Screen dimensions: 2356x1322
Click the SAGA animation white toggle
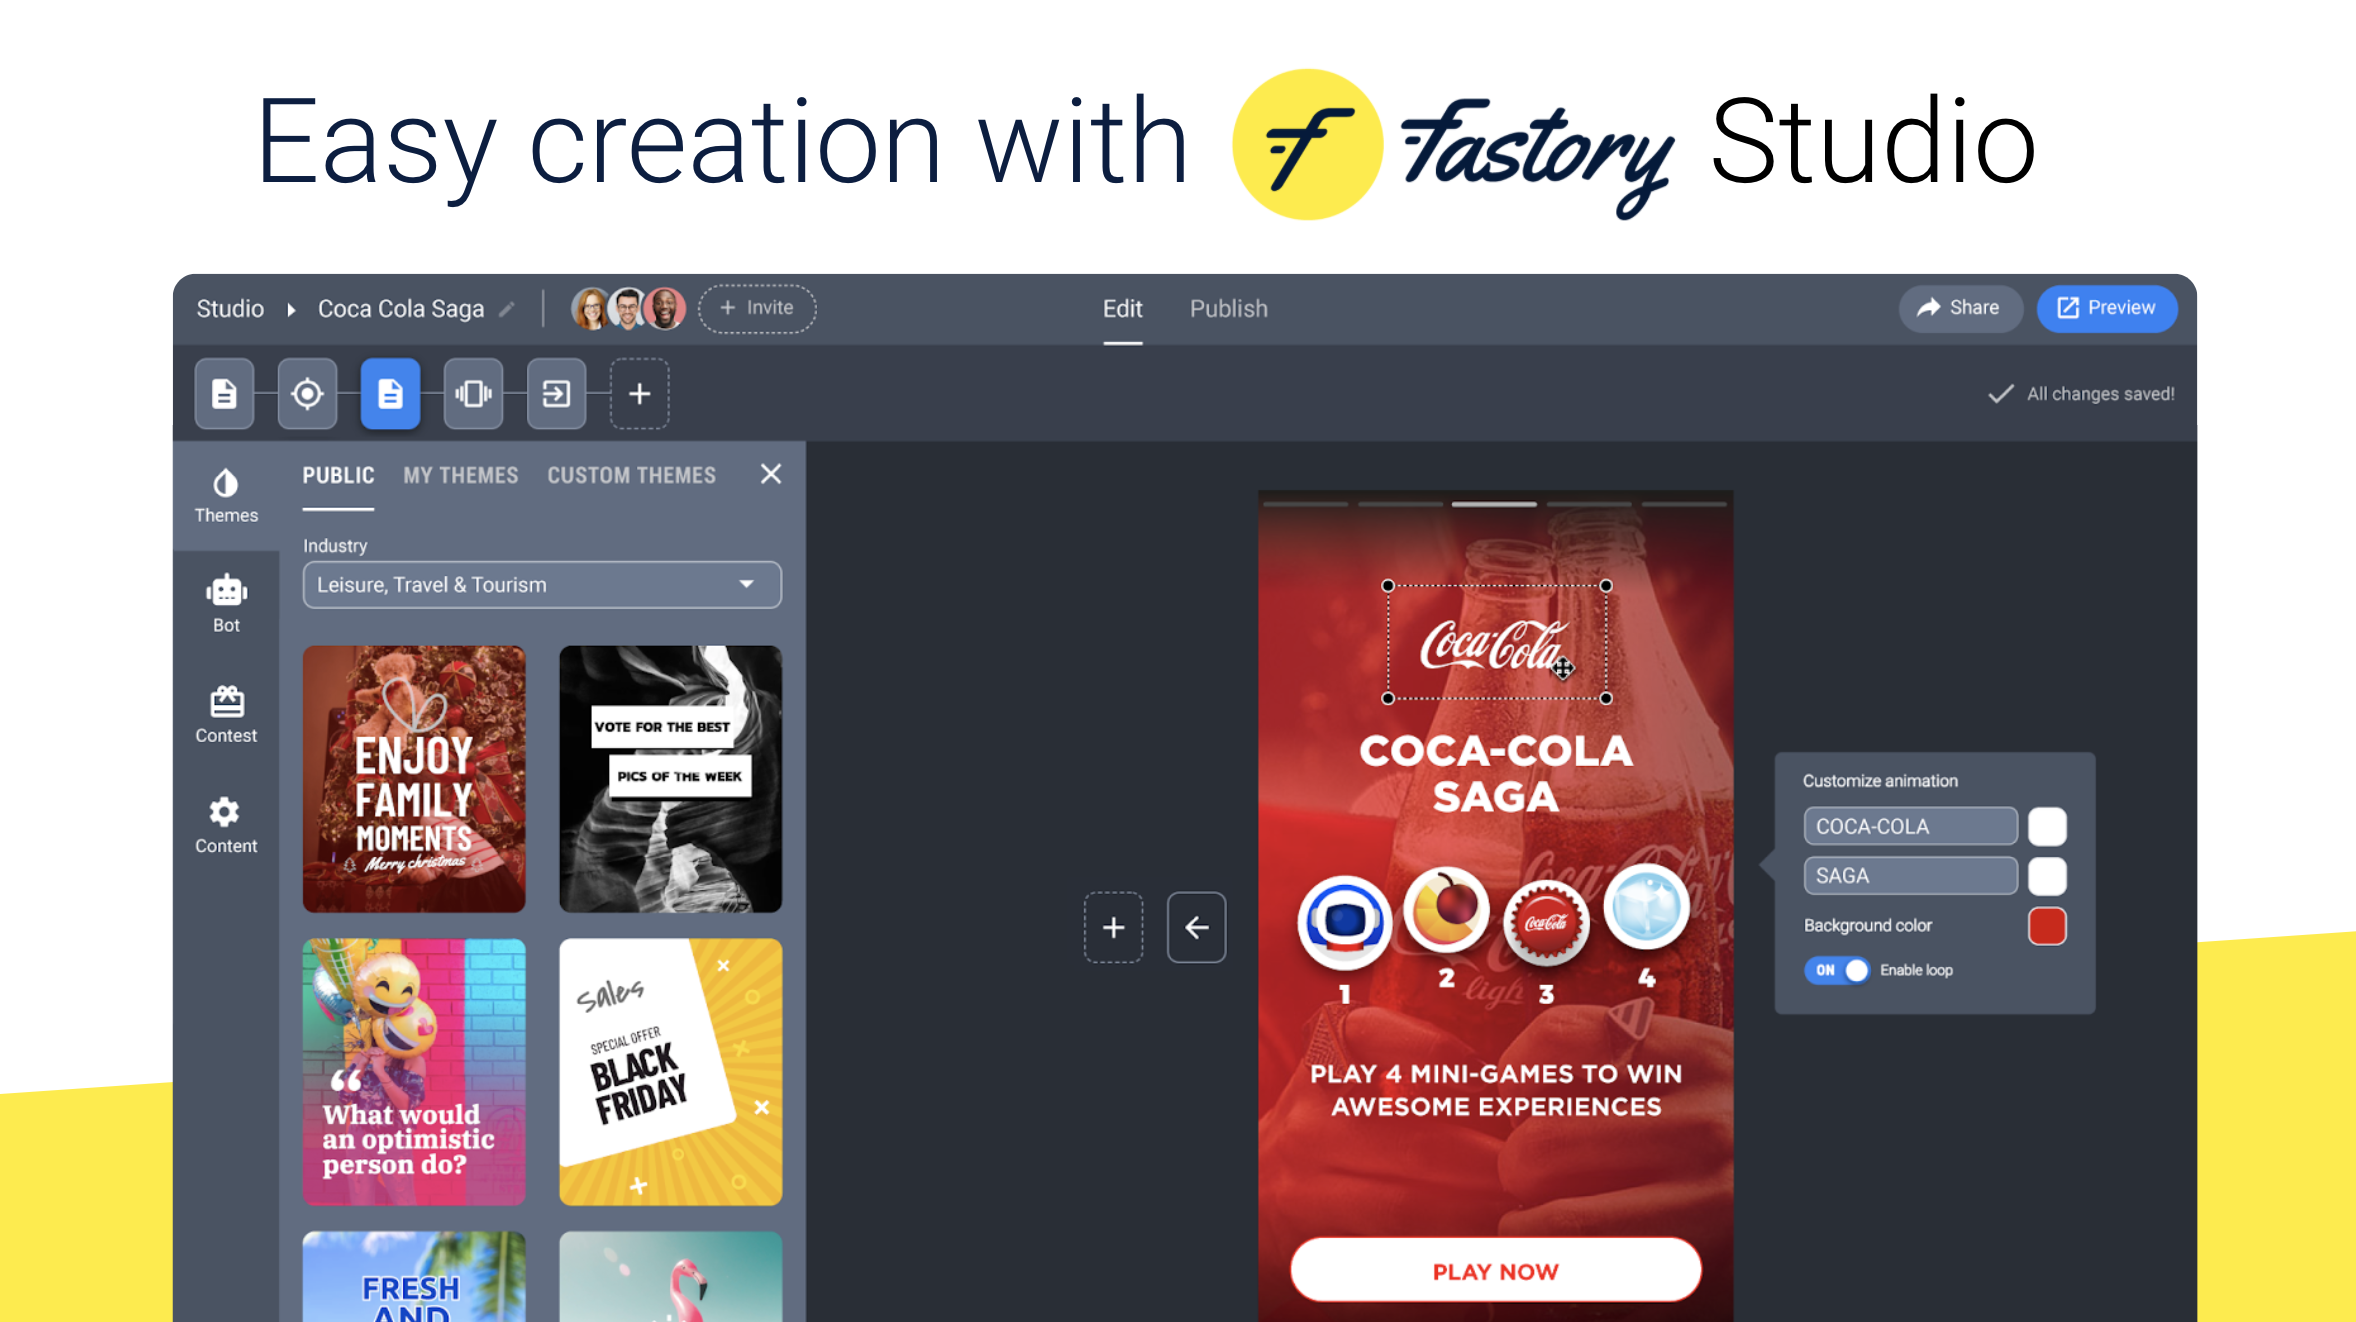click(2047, 875)
